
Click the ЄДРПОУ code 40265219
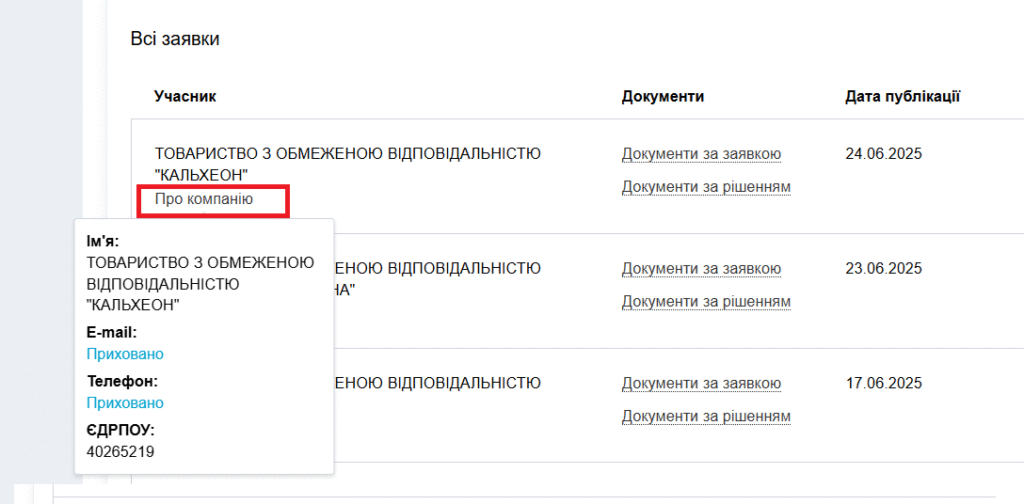pyautogui.click(x=120, y=452)
